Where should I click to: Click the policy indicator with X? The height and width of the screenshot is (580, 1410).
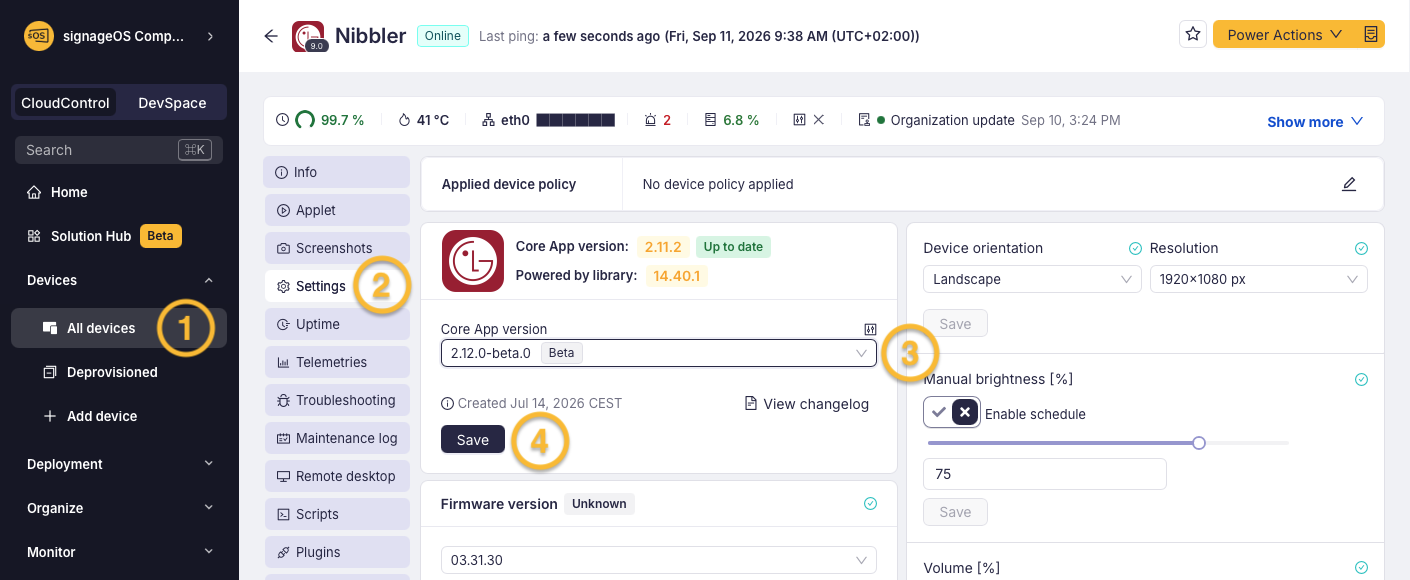coord(808,120)
